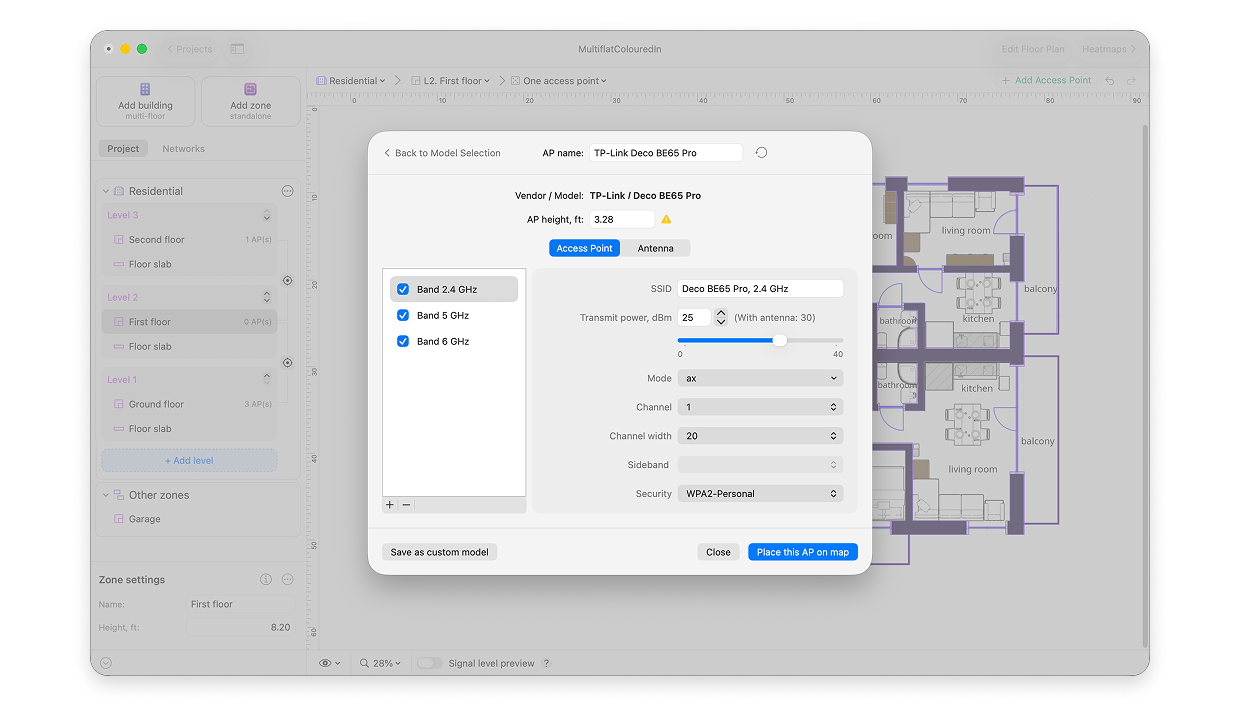Open the Channel width dropdown

[x=760, y=436]
